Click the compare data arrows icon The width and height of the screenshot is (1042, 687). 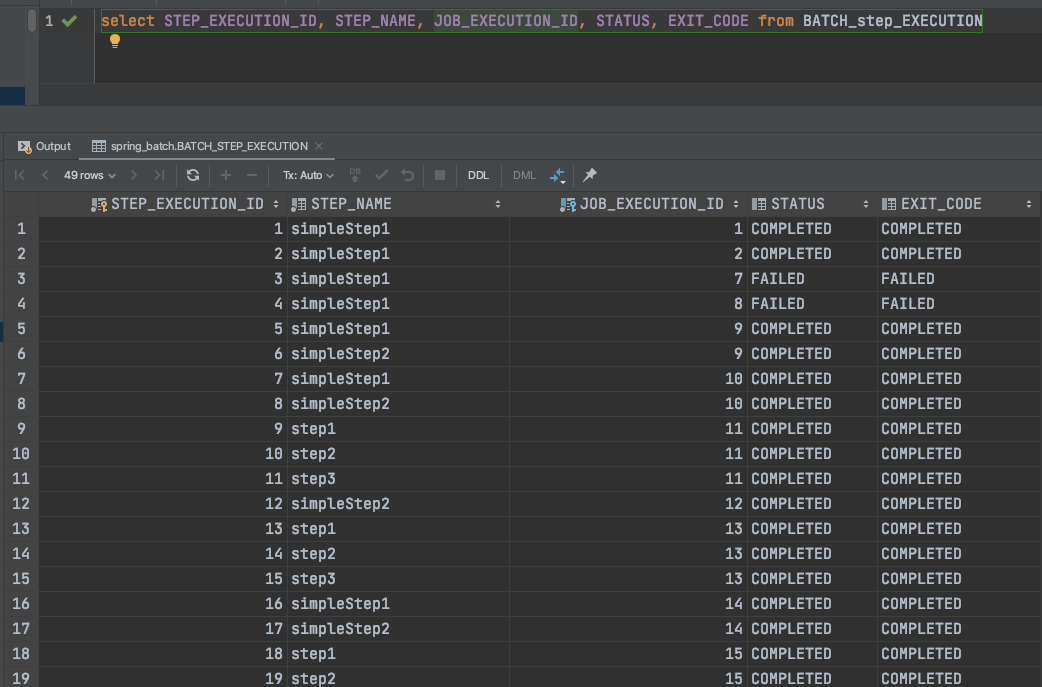[558, 176]
